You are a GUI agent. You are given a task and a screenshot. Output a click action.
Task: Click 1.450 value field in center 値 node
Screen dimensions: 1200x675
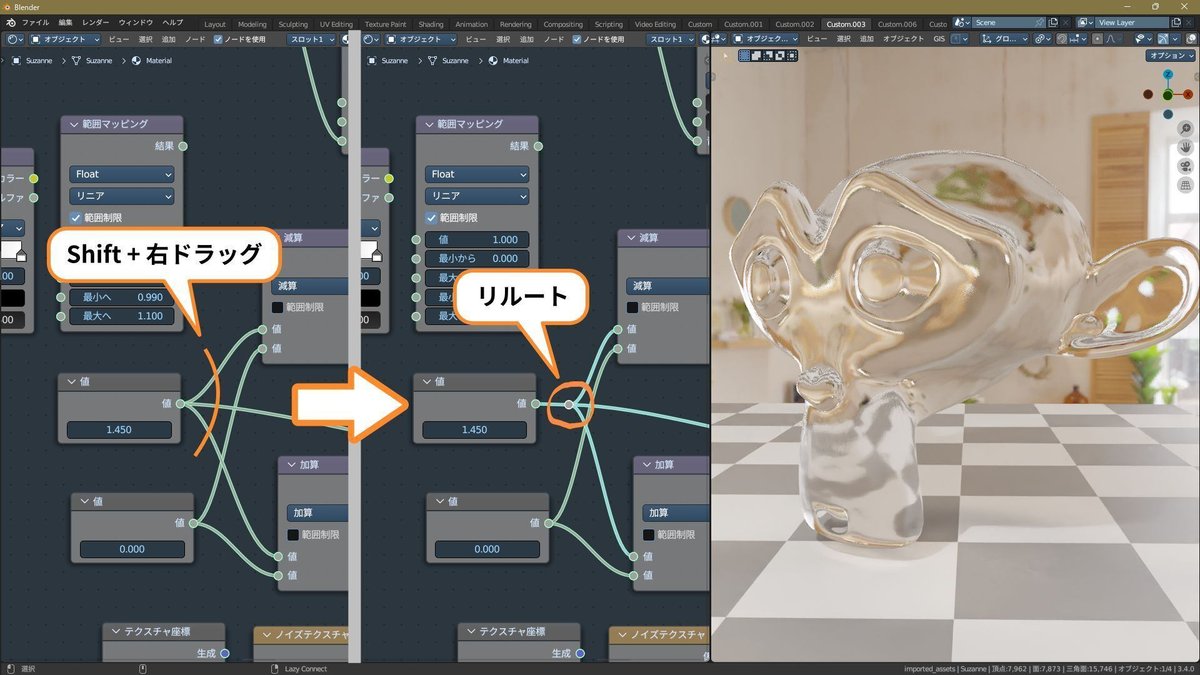click(475, 430)
